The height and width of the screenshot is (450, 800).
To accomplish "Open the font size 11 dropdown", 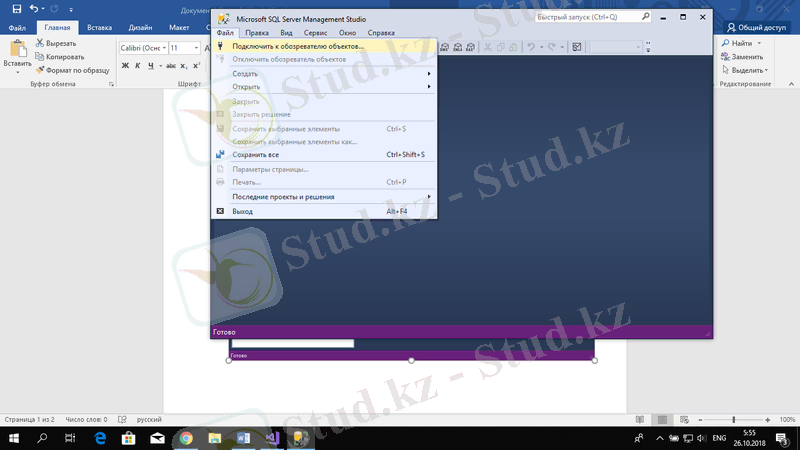I will [x=196, y=48].
